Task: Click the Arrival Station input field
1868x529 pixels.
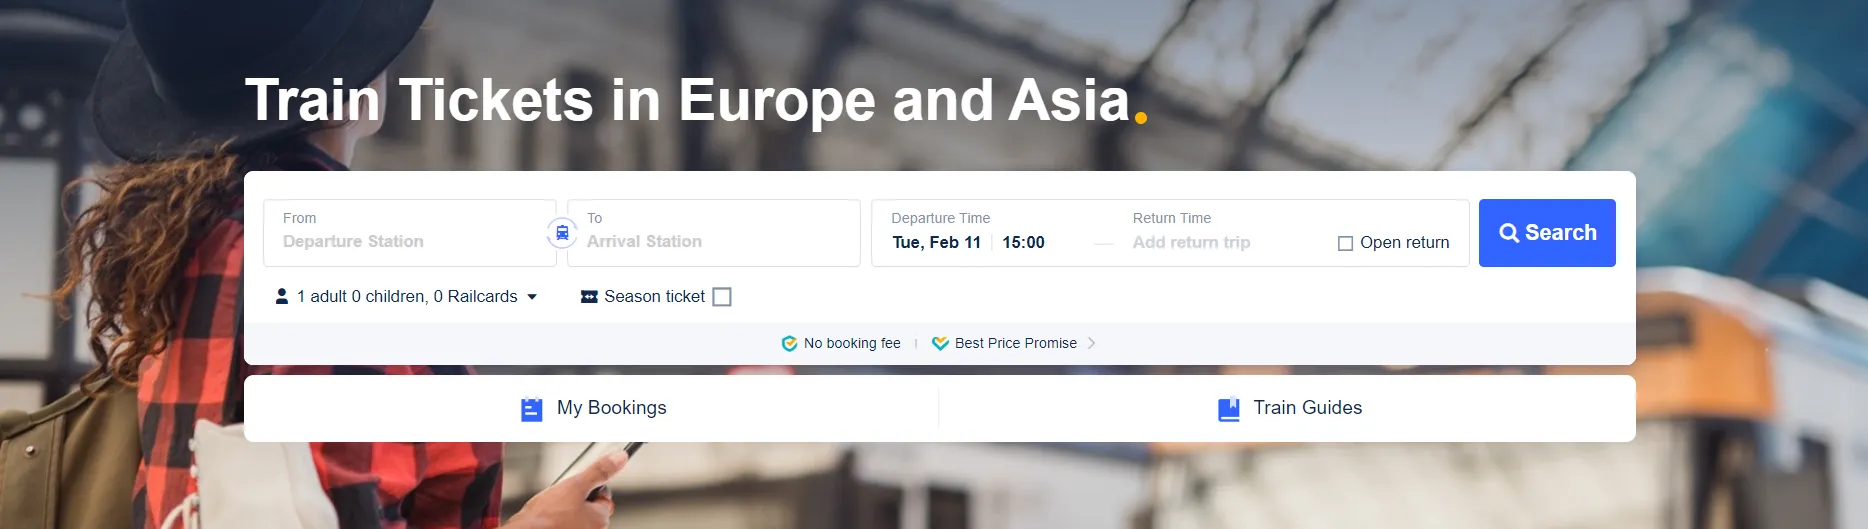Action: [714, 233]
